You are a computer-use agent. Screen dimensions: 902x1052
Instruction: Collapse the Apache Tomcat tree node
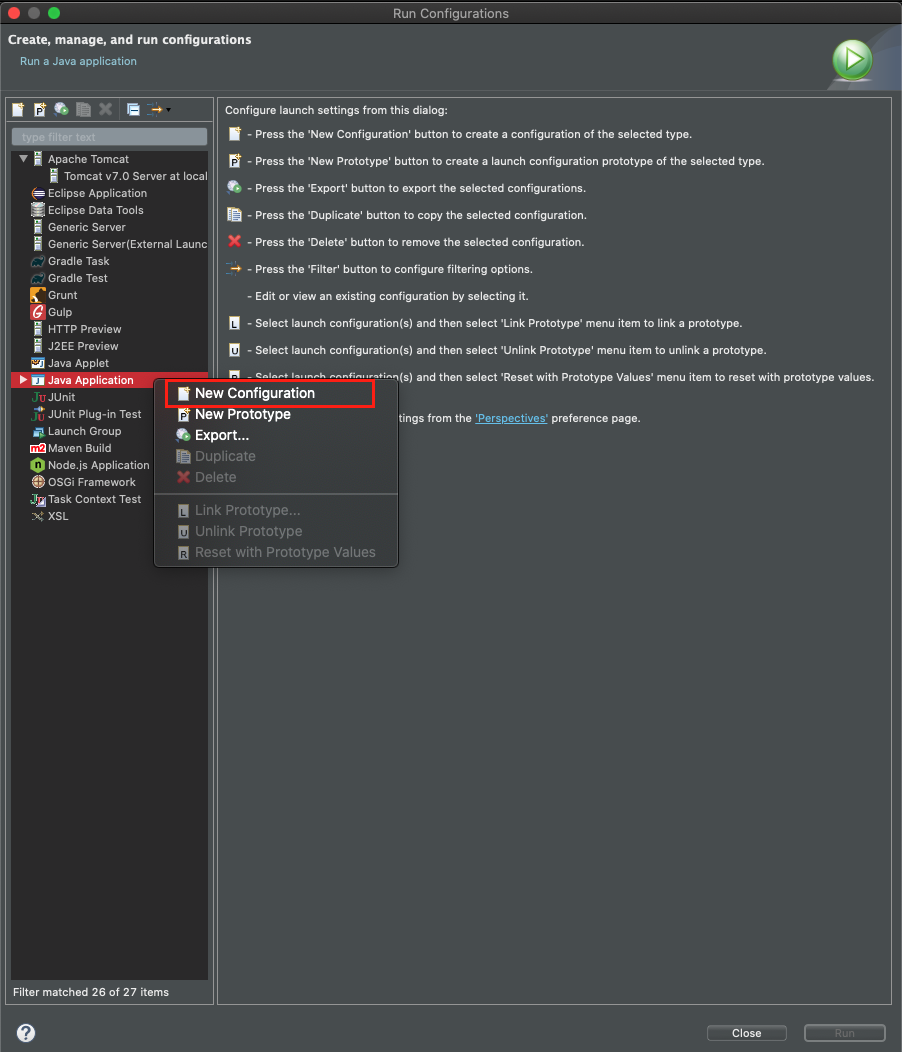(x=23, y=159)
